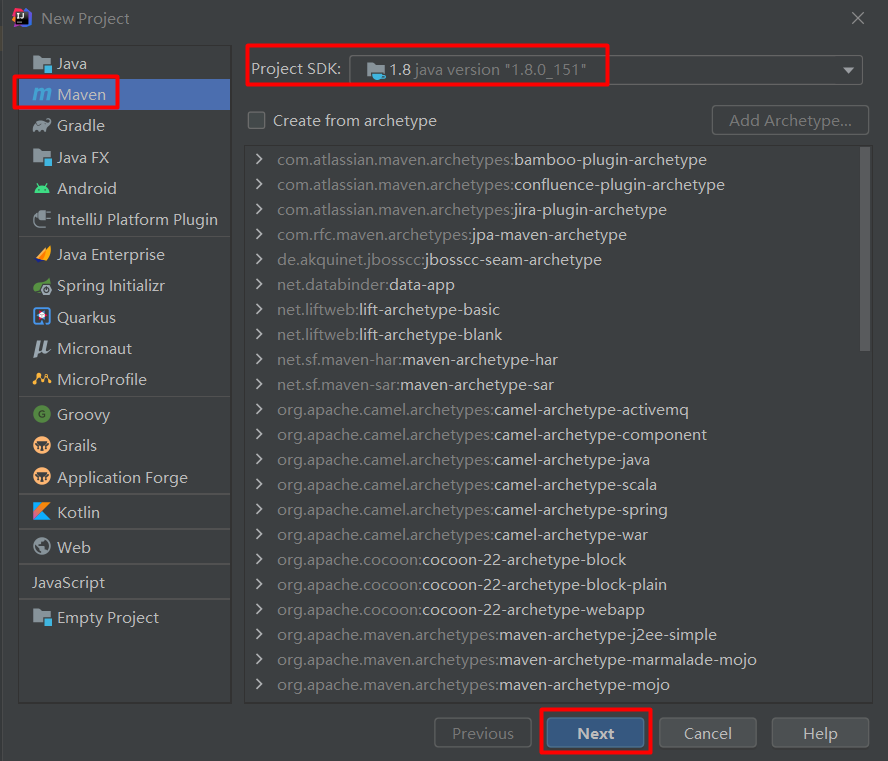Click the Java folder icon
Screen dimensions: 888x761
tap(42, 64)
